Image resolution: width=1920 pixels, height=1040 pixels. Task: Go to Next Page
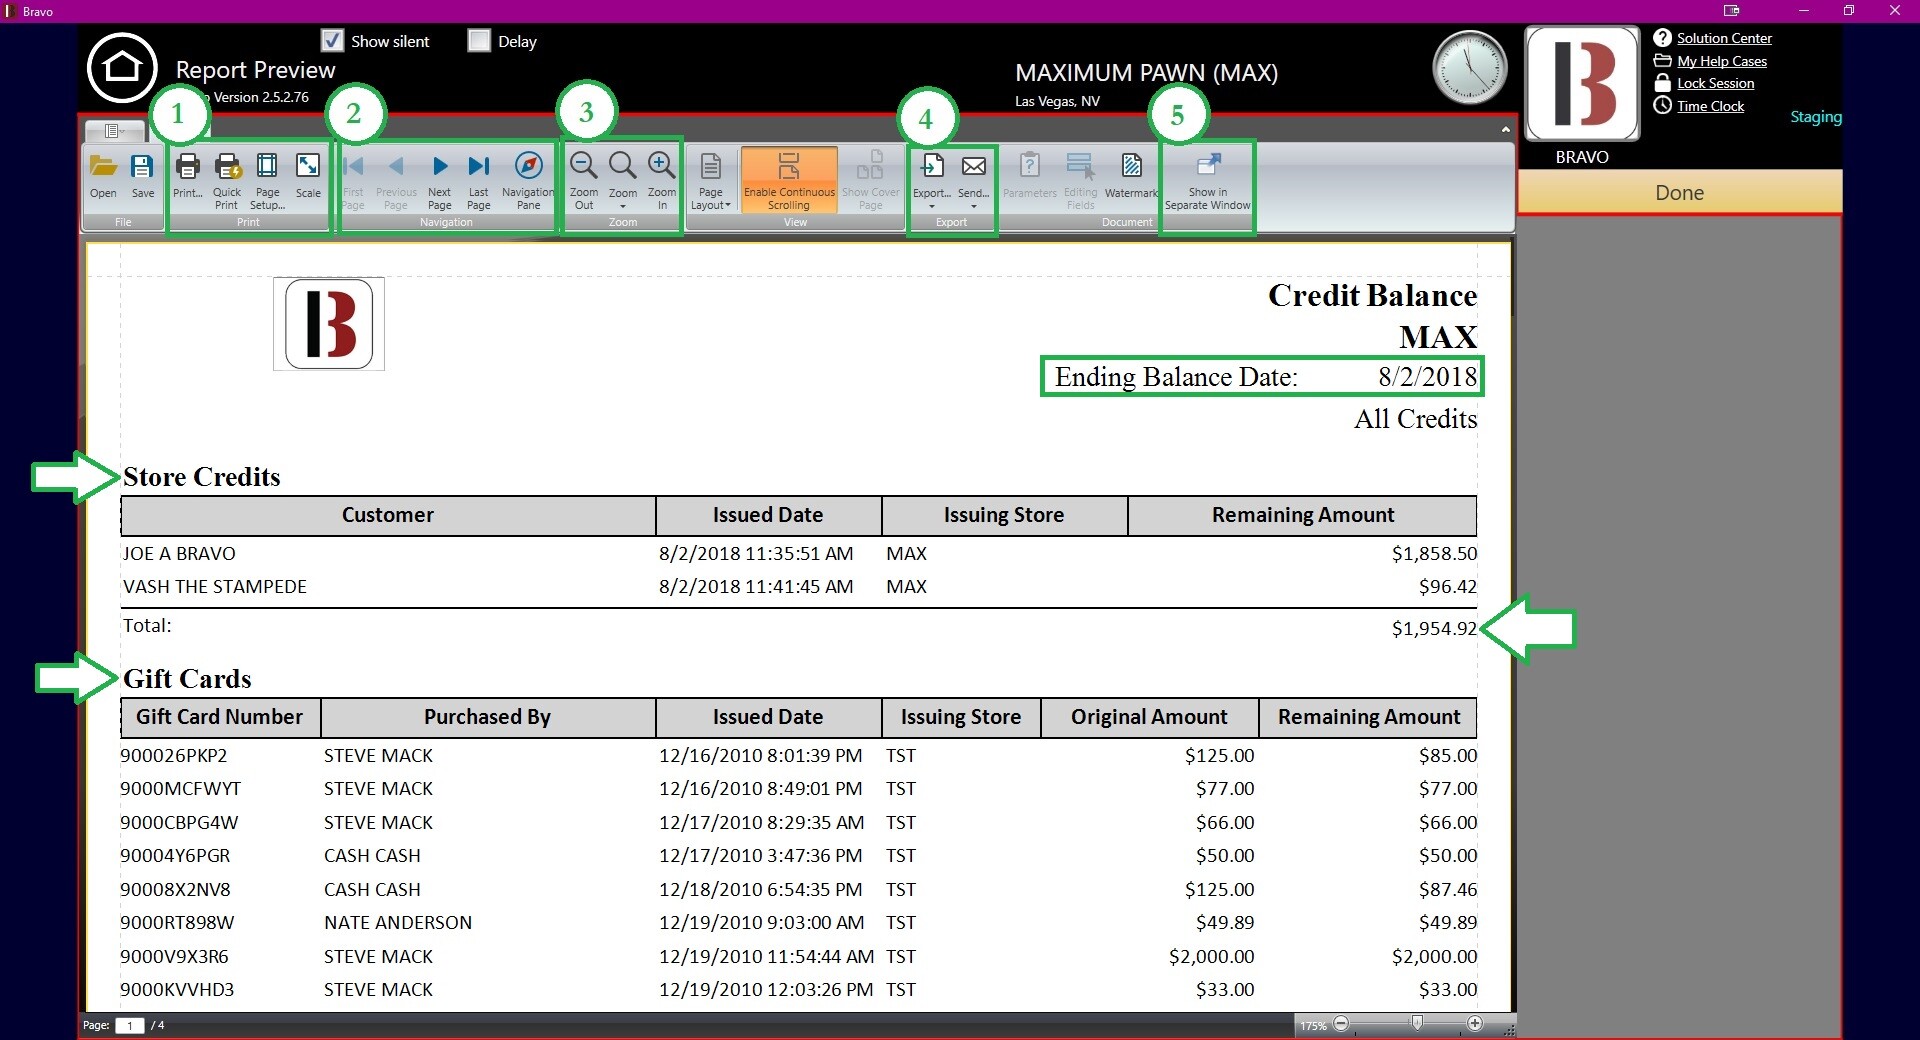coord(439,180)
